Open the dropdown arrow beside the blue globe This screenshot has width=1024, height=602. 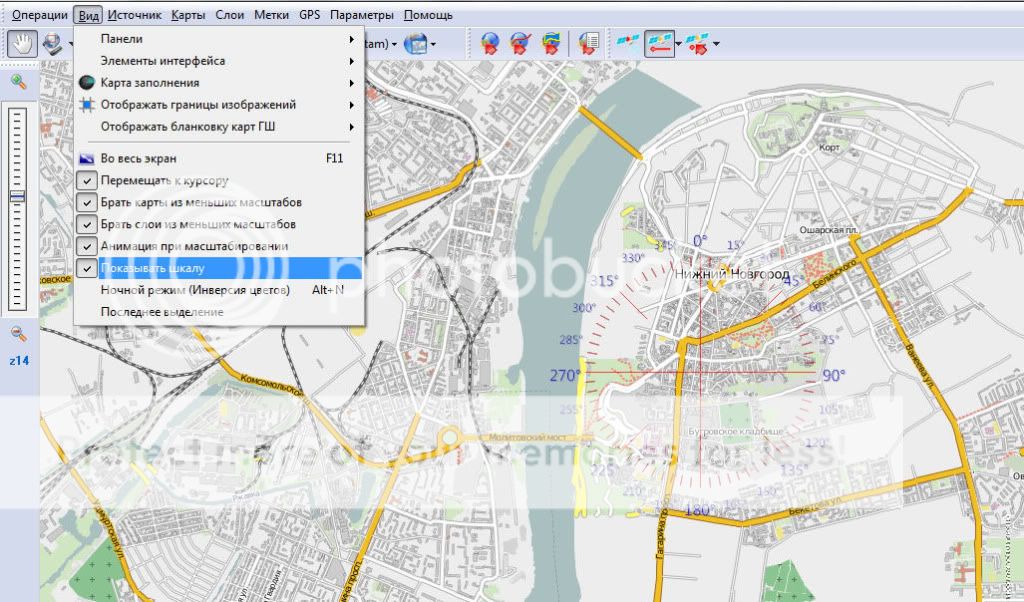[x=433, y=44]
